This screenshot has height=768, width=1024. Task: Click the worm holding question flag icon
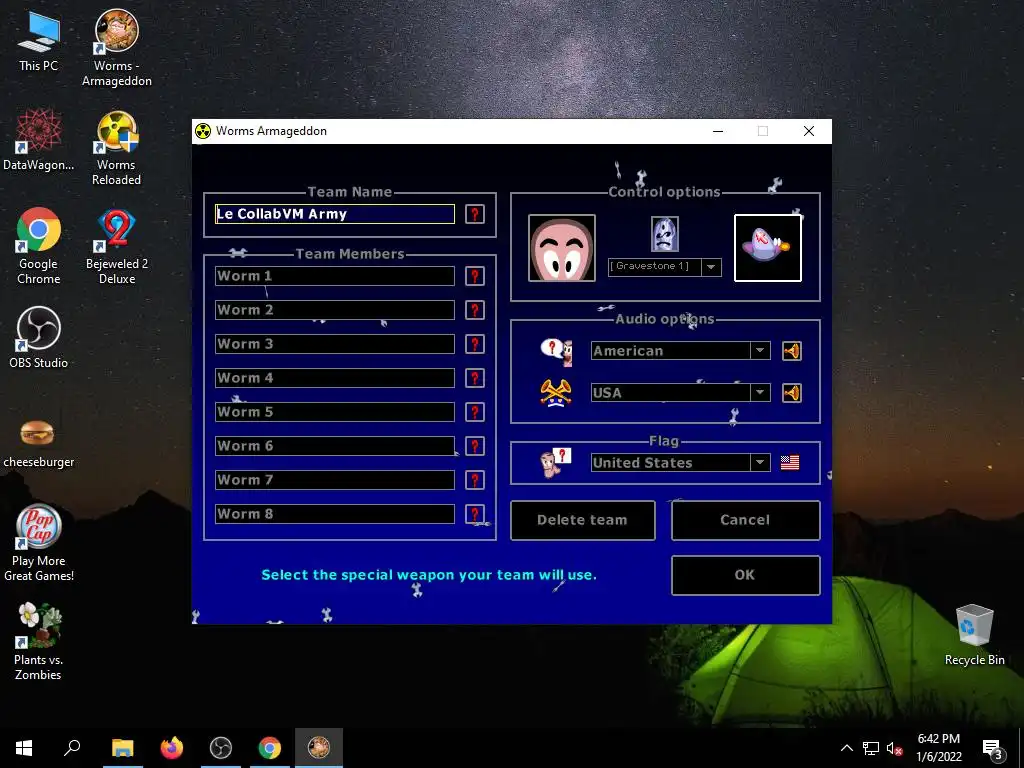(x=556, y=462)
